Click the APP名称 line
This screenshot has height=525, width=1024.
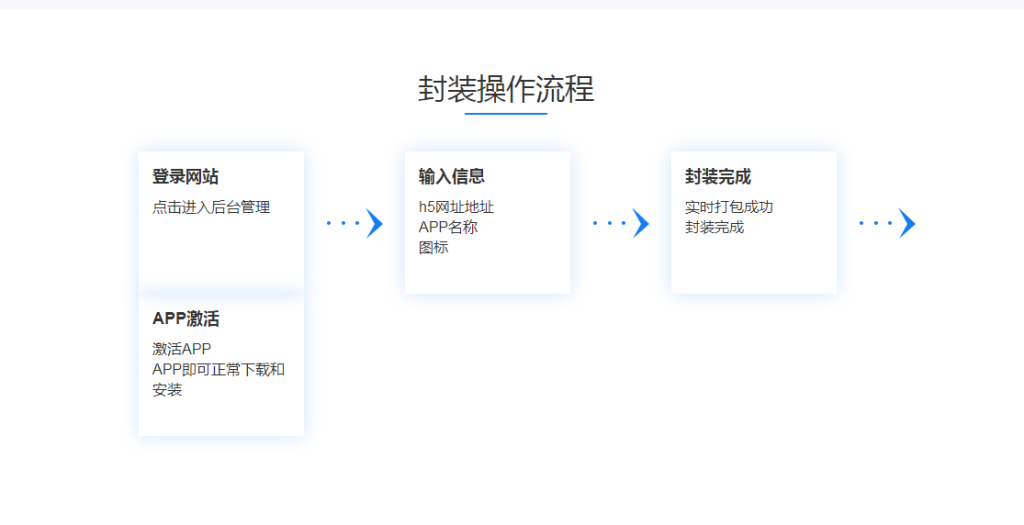[448, 227]
